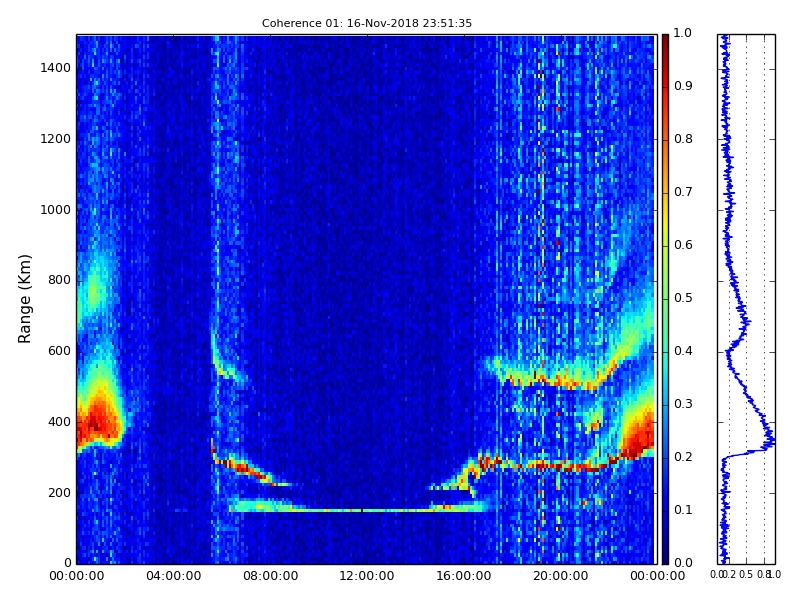Click the 16:00:00 time axis label
800x600 pixels.
point(464,576)
